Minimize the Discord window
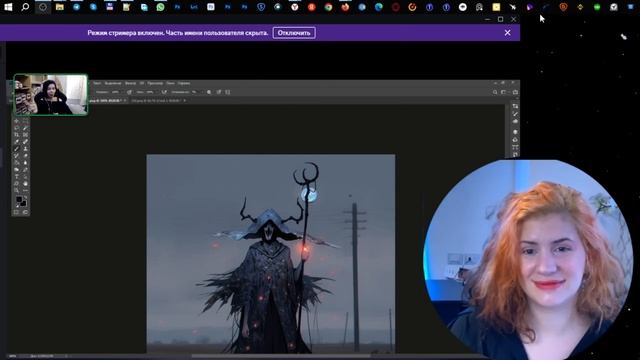 487,19
